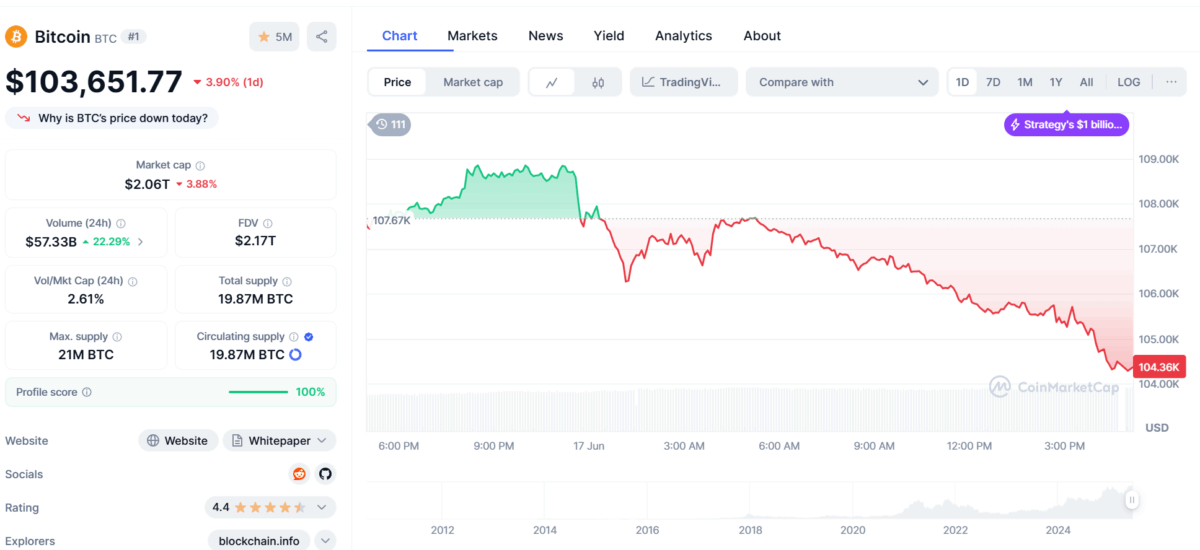Open info icon next to Volume (24h)
The width and height of the screenshot is (1200, 550).
[121, 224]
